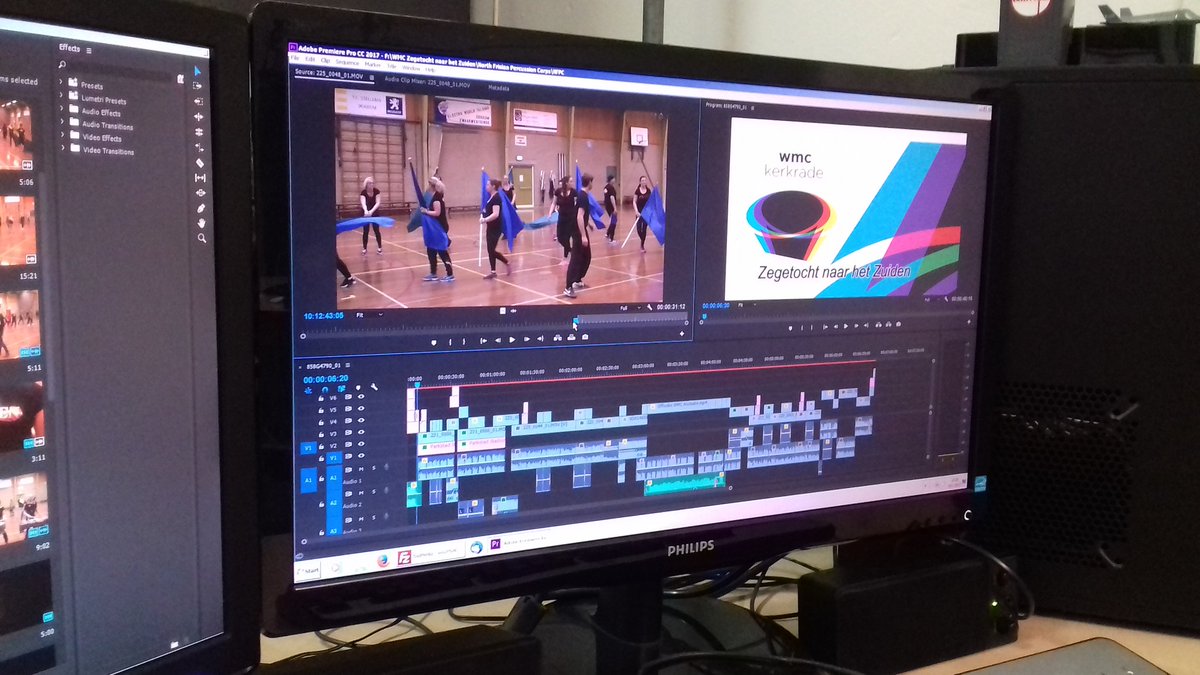Open Source monitor wrench settings

[x=649, y=307]
